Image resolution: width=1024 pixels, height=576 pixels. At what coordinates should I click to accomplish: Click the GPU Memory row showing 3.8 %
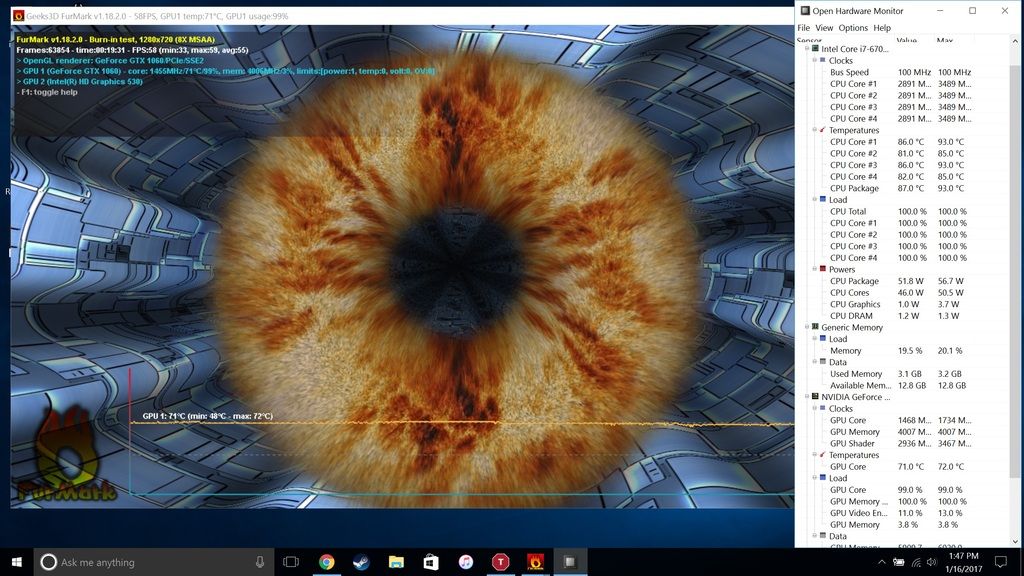click(x=902, y=524)
